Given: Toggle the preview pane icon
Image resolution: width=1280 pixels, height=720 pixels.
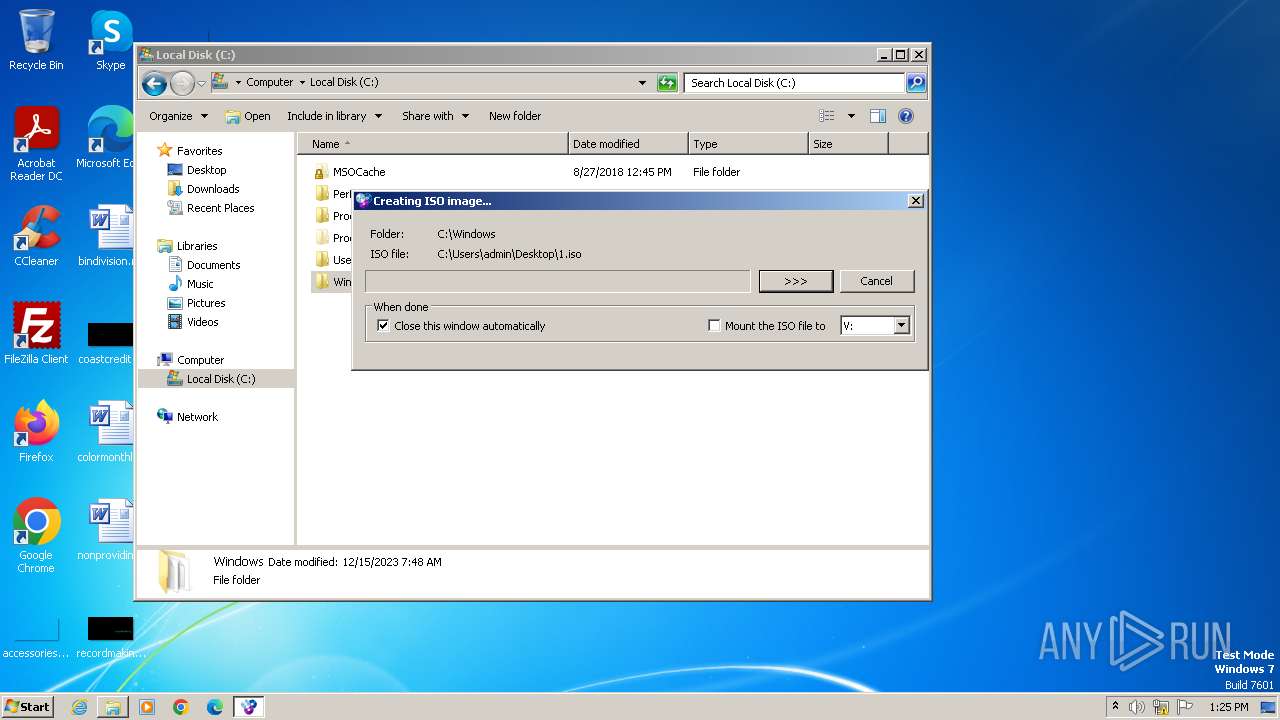Looking at the screenshot, I should [877, 116].
